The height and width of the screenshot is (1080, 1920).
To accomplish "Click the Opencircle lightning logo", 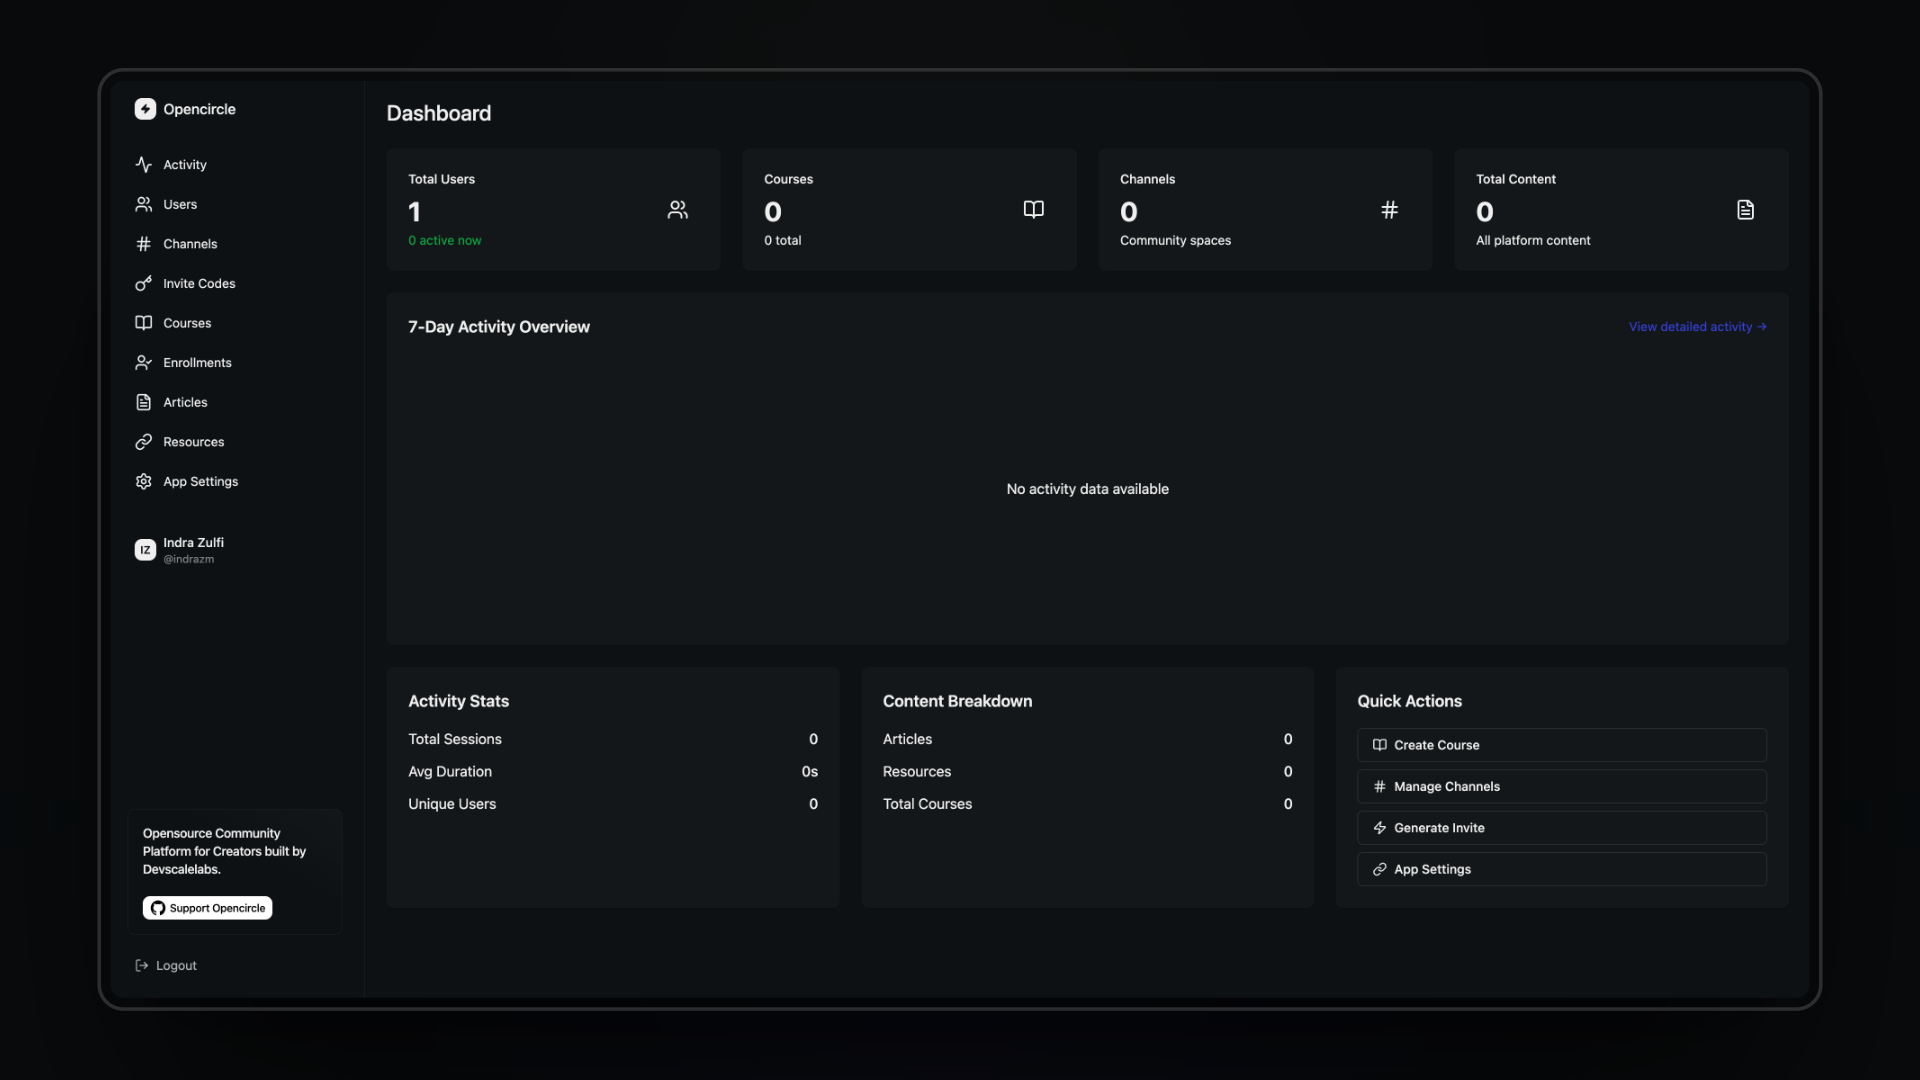I will [x=145, y=108].
